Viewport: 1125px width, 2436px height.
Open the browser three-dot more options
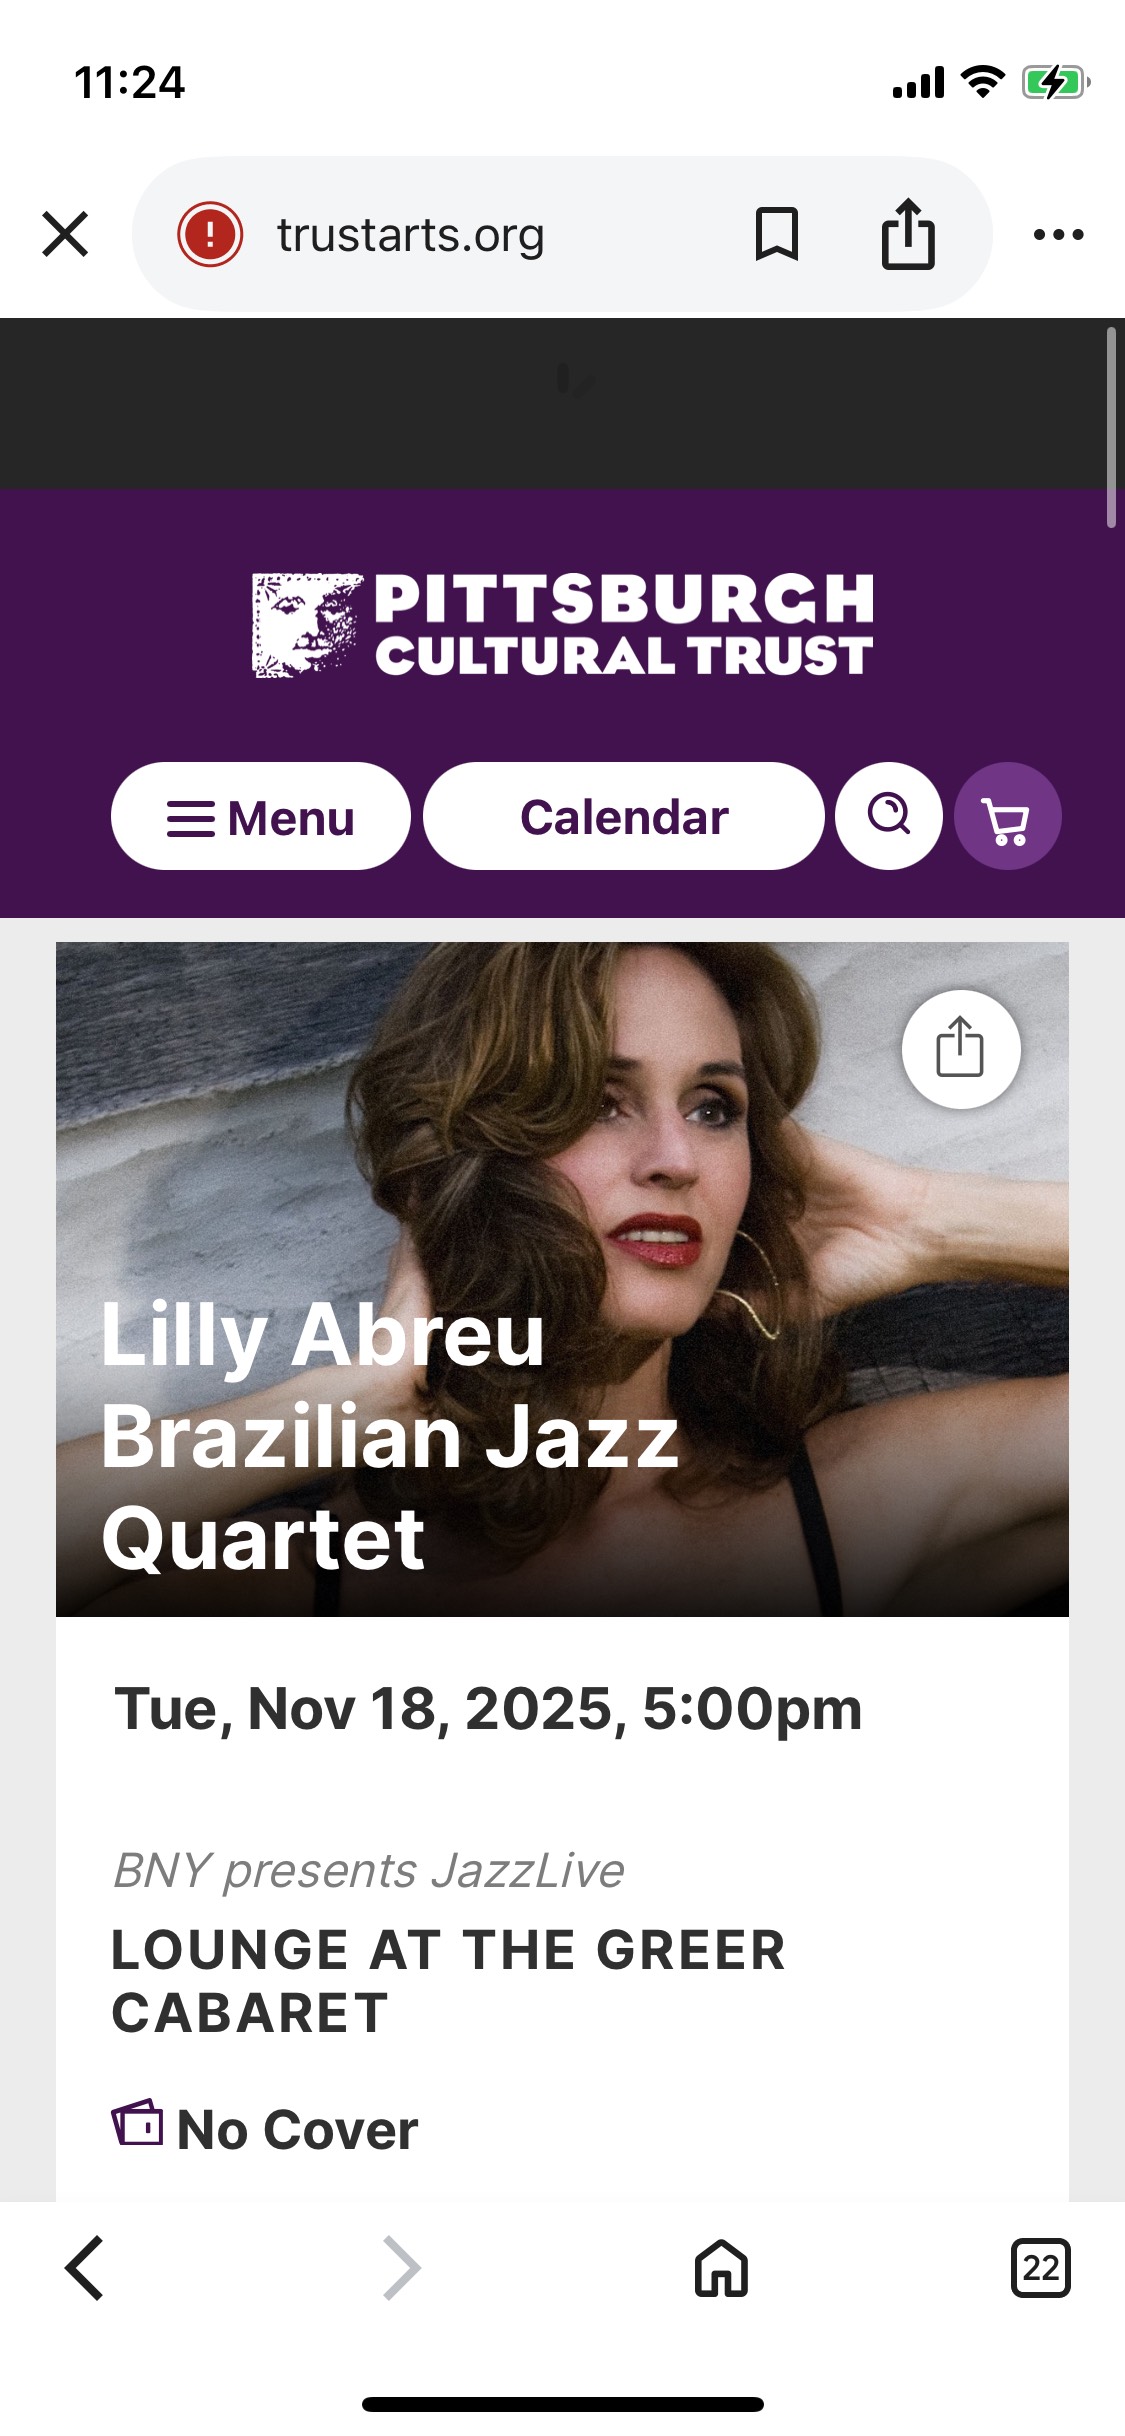pyautogui.click(x=1058, y=235)
